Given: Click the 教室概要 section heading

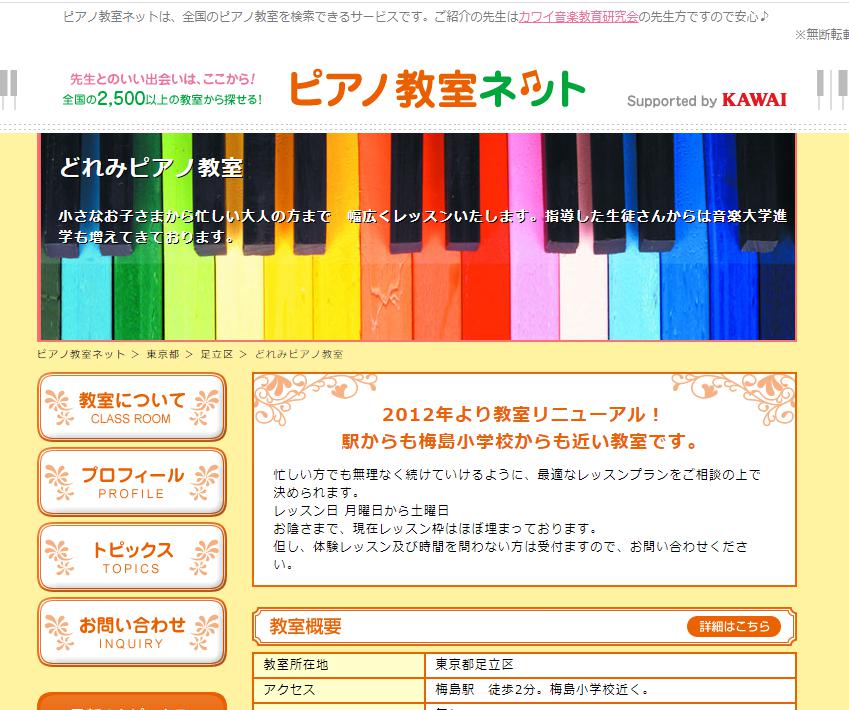Looking at the screenshot, I should [x=305, y=627].
